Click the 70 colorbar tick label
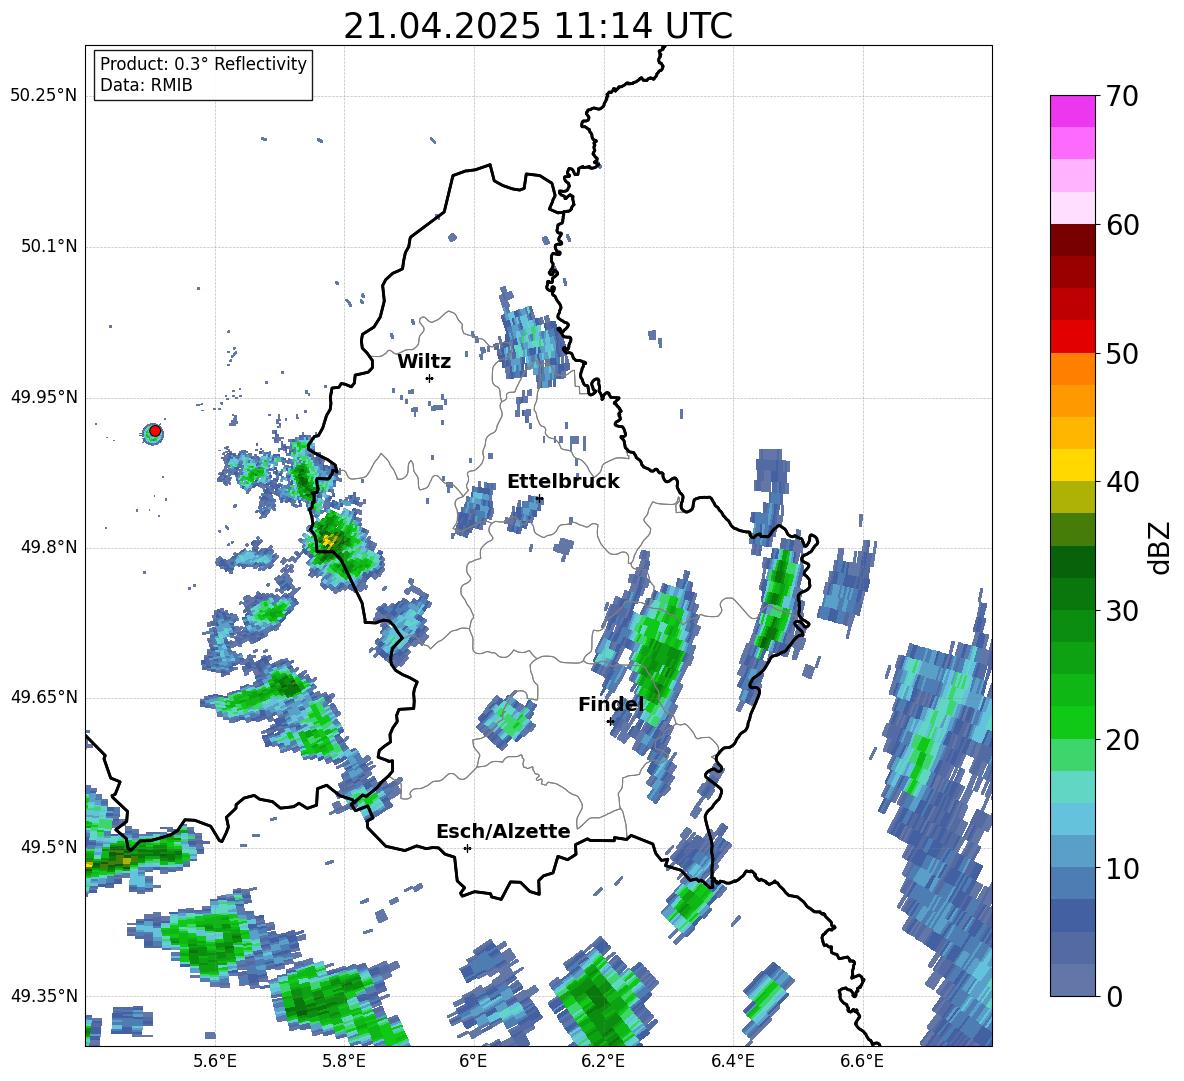Screen dimensions: 1184x1081 tap(1122, 97)
